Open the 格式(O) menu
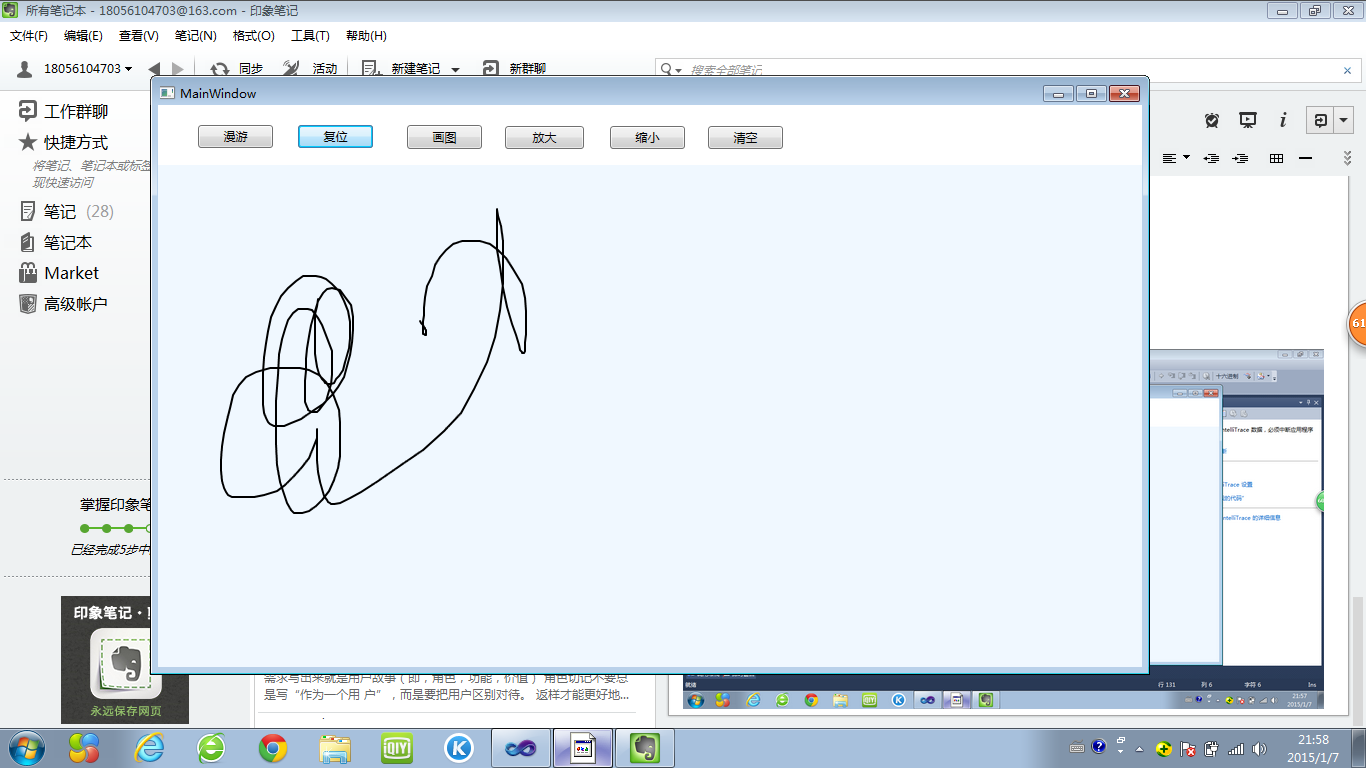1366x768 pixels. pyautogui.click(x=253, y=36)
